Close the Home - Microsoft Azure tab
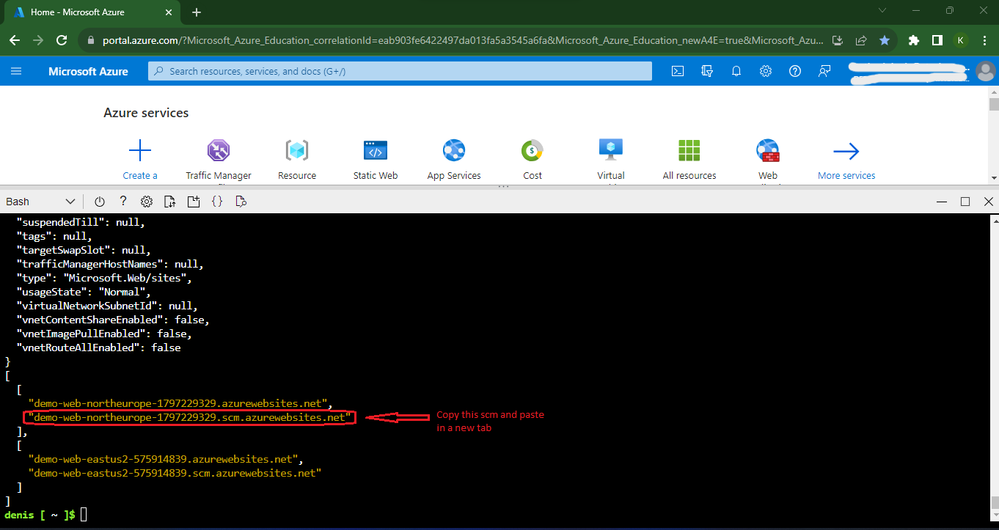Screen dimensions: 999x530 (168, 12)
